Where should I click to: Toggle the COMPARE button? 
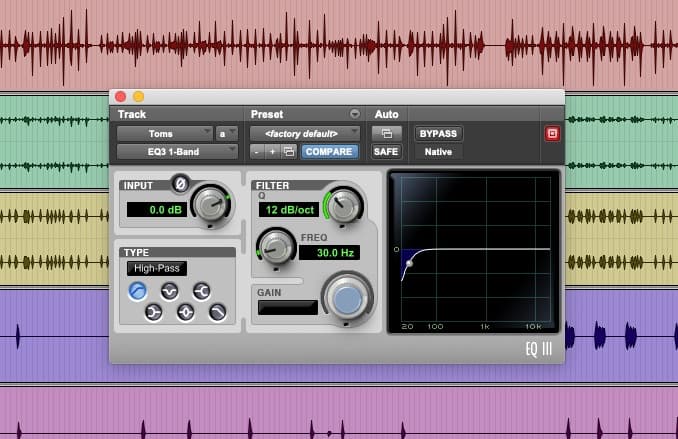[x=329, y=152]
